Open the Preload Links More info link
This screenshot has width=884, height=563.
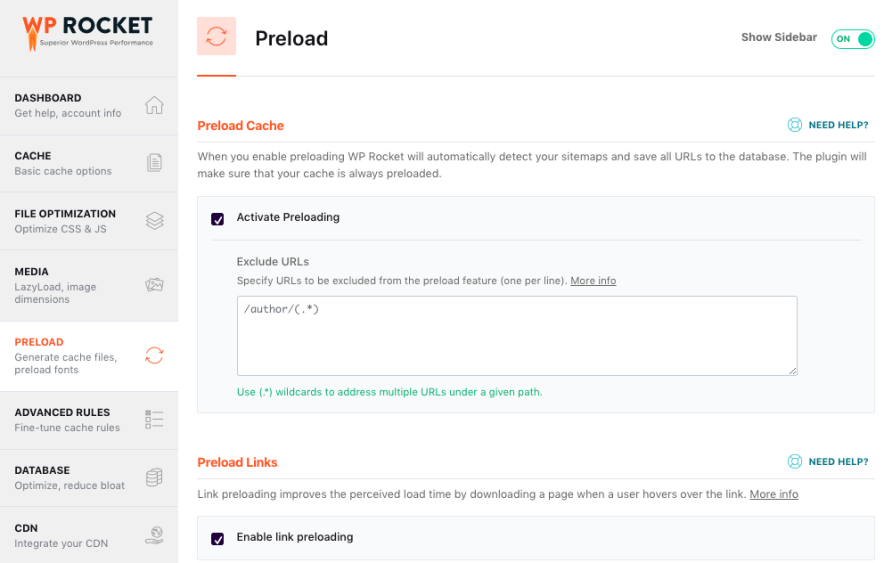774,494
